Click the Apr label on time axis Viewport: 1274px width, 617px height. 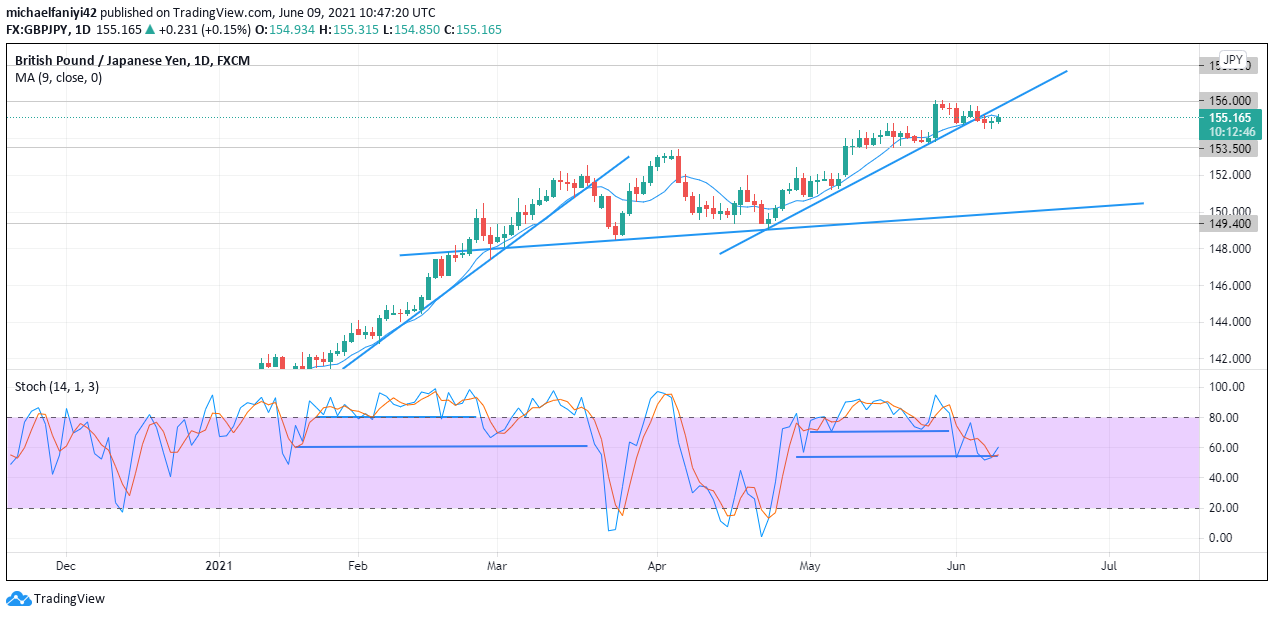(657, 566)
